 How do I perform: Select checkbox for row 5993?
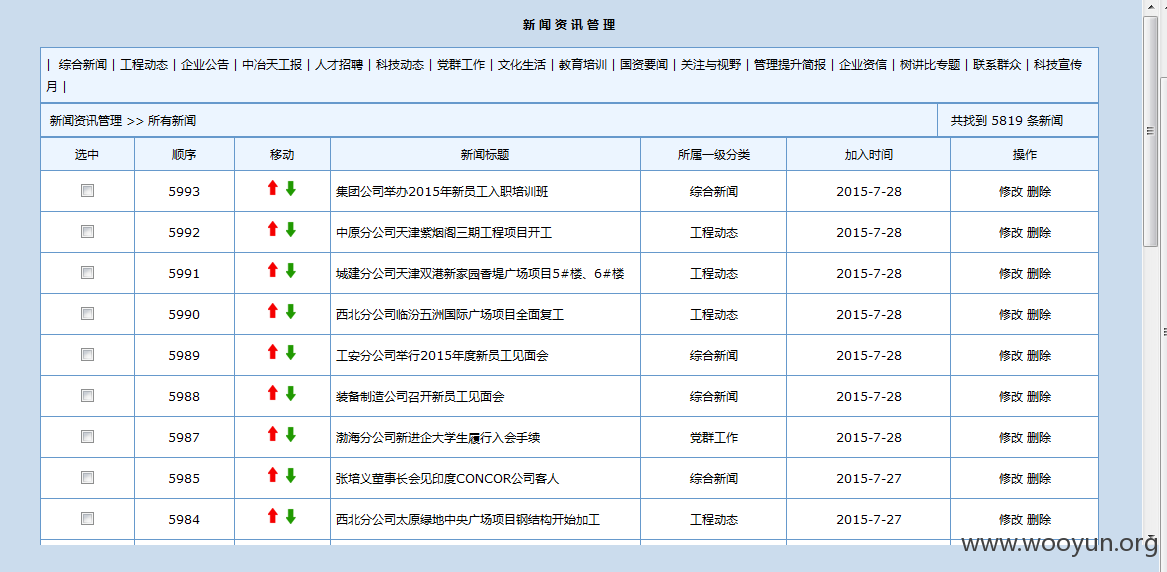[x=87, y=190]
